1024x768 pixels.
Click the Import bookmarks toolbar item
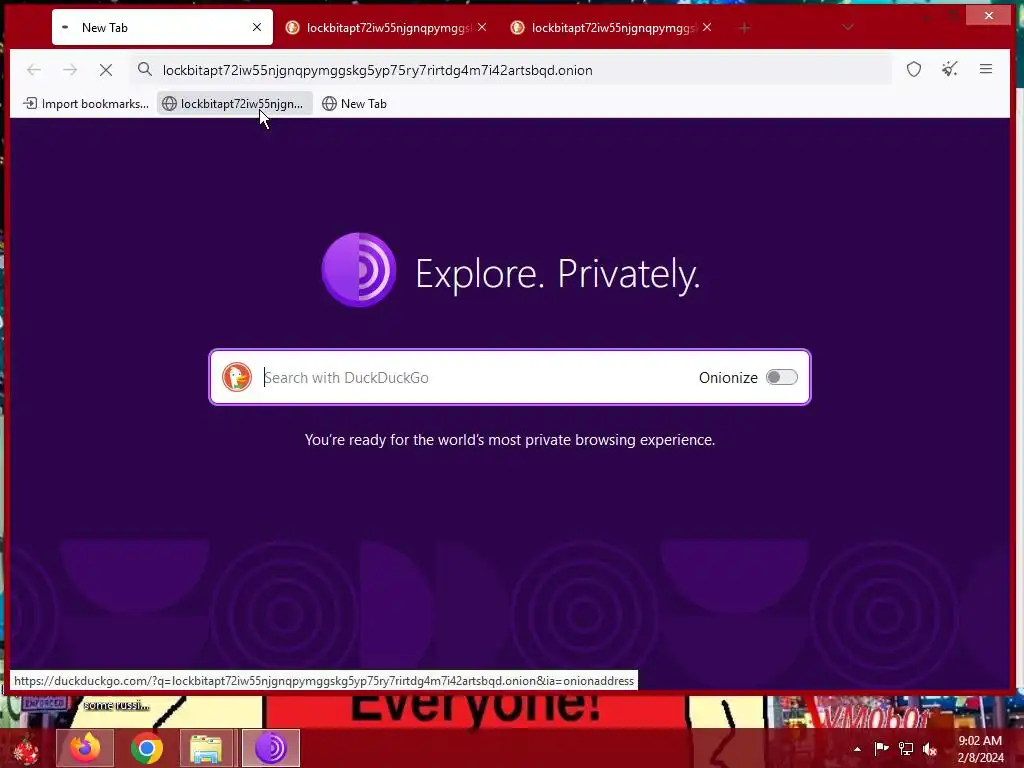(86, 104)
